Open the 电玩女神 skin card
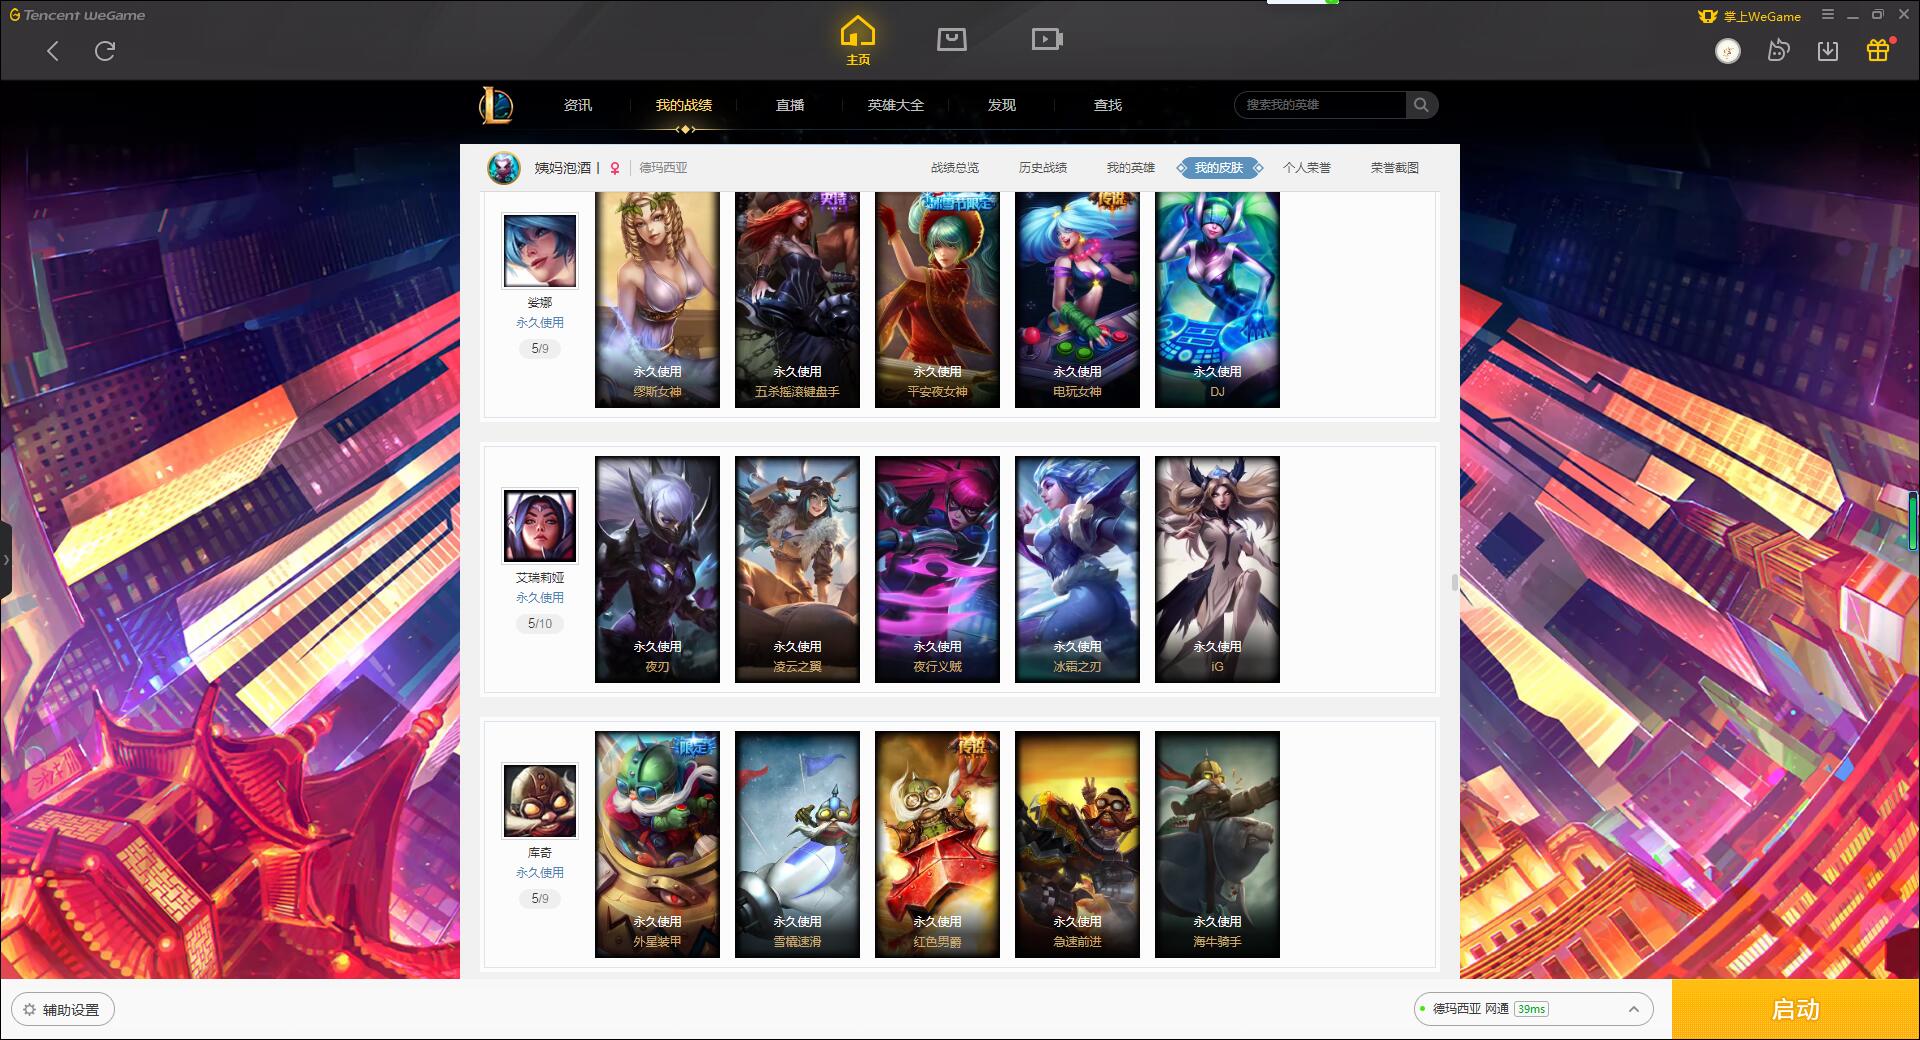 click(x=1077, y=299)
